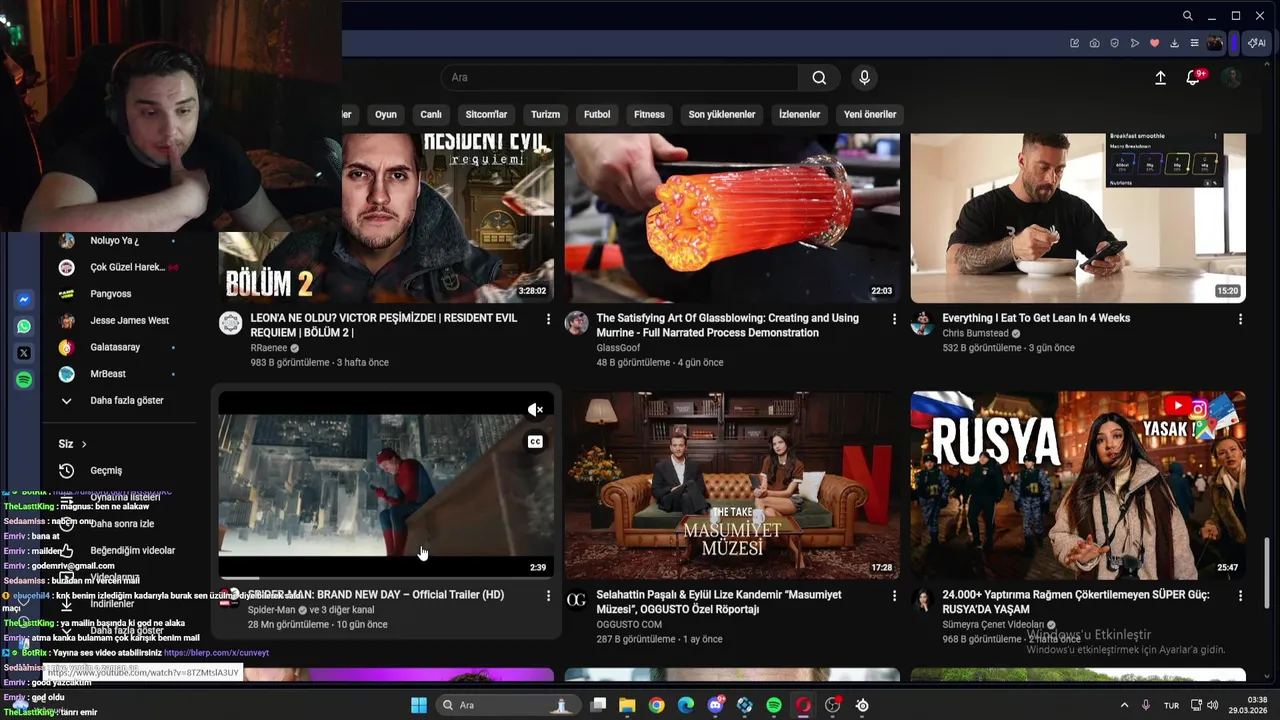Select the 'Canlı' filter chip
Screen dimensions: 1280x720
click(x=431, y=114)
